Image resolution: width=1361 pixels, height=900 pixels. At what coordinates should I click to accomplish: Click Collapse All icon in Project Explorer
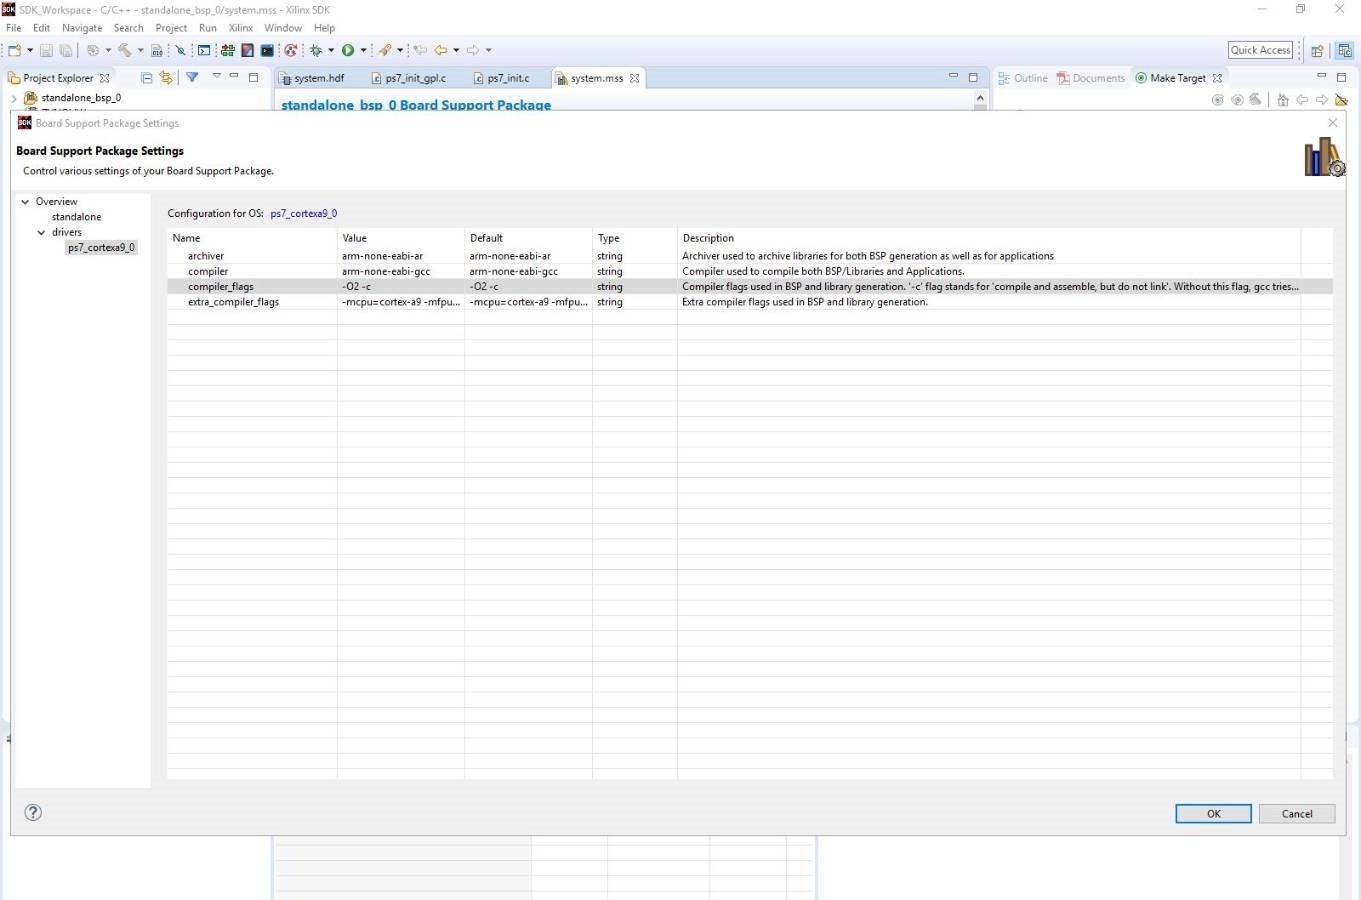coord(147,78)
